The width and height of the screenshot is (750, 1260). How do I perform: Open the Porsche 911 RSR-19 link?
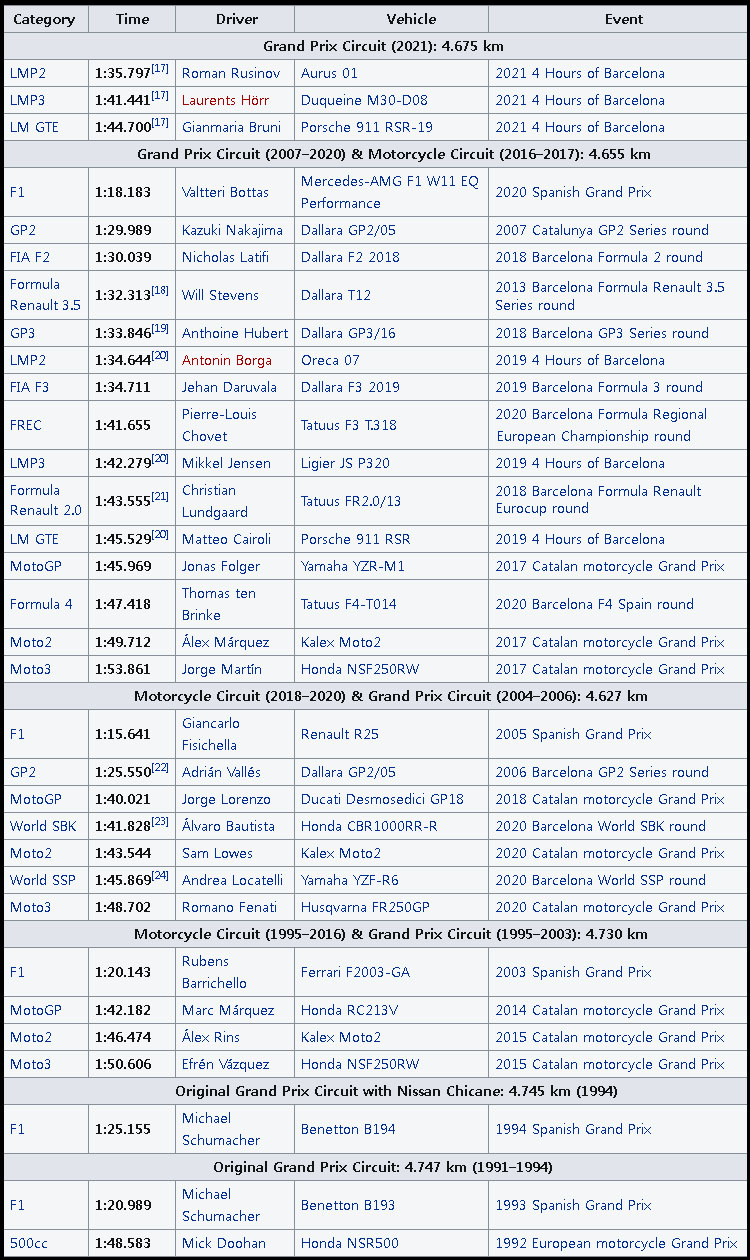pos(367,127)
